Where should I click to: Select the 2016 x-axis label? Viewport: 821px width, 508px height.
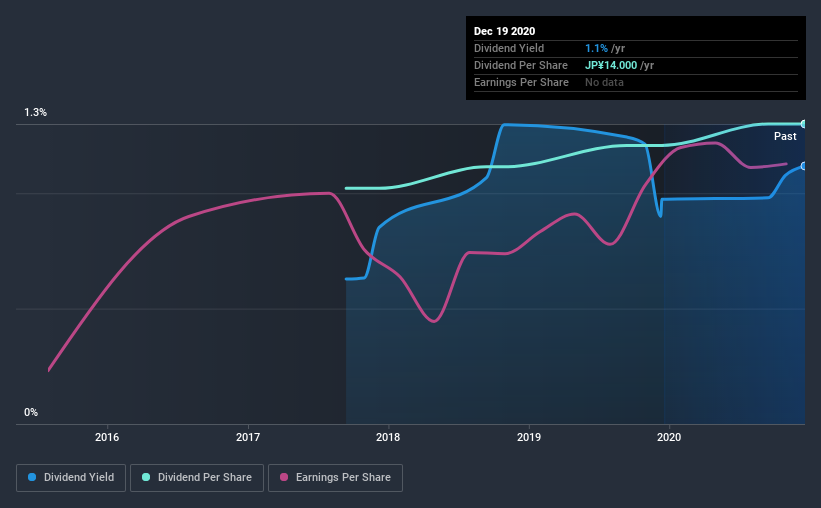pyautogui.click(x=107, y=437)
